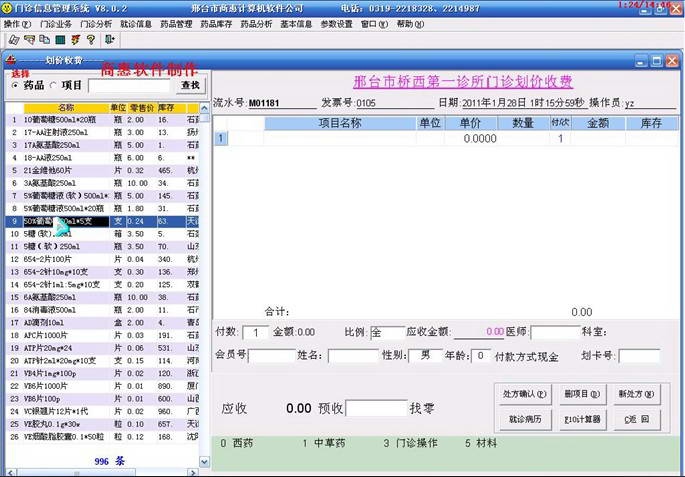Open the 药品管理 menu

coord(176,24)
